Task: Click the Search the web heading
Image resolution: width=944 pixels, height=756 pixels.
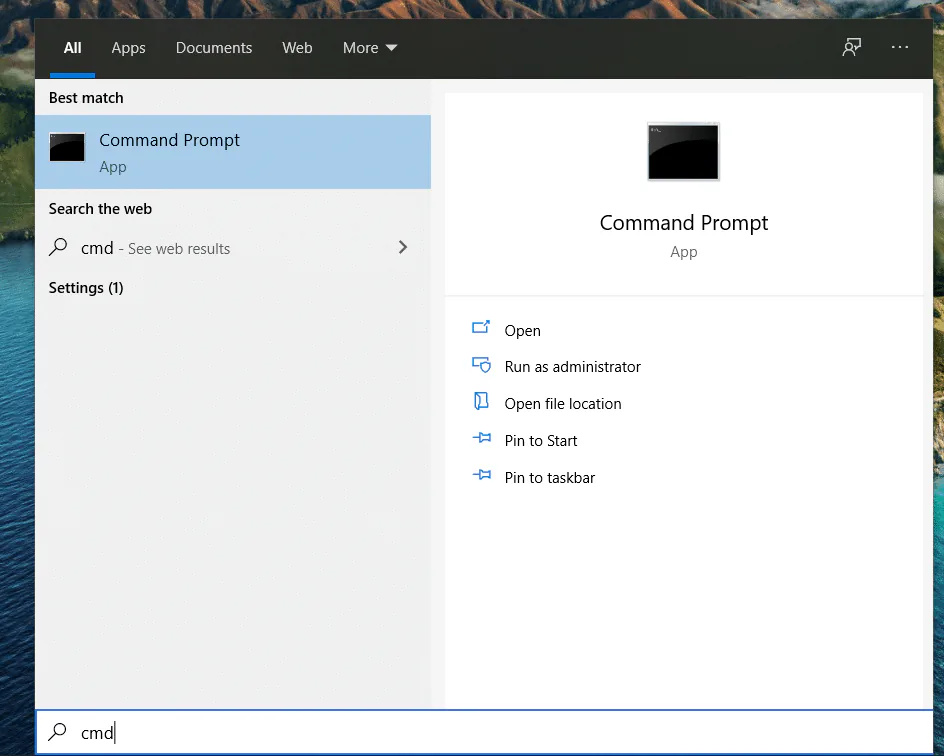Action: (x=100, y=209)
